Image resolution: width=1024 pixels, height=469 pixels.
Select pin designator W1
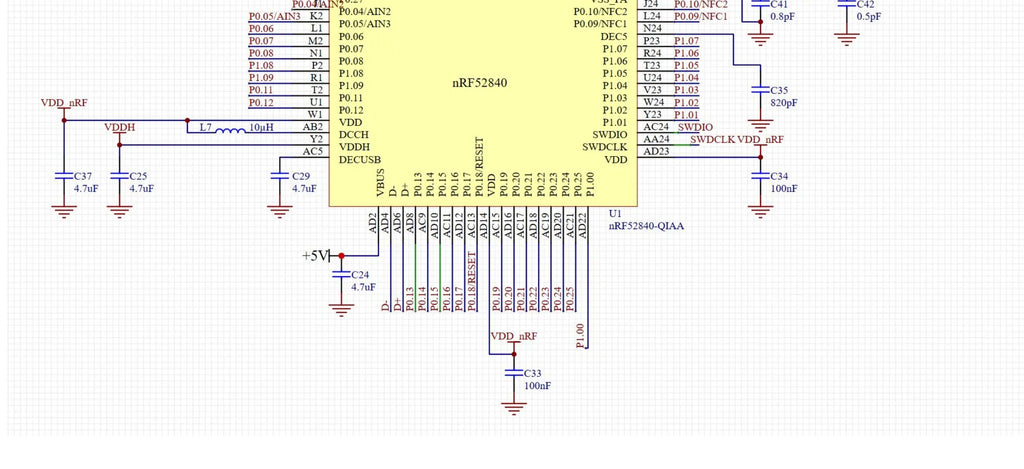(315, 114)
